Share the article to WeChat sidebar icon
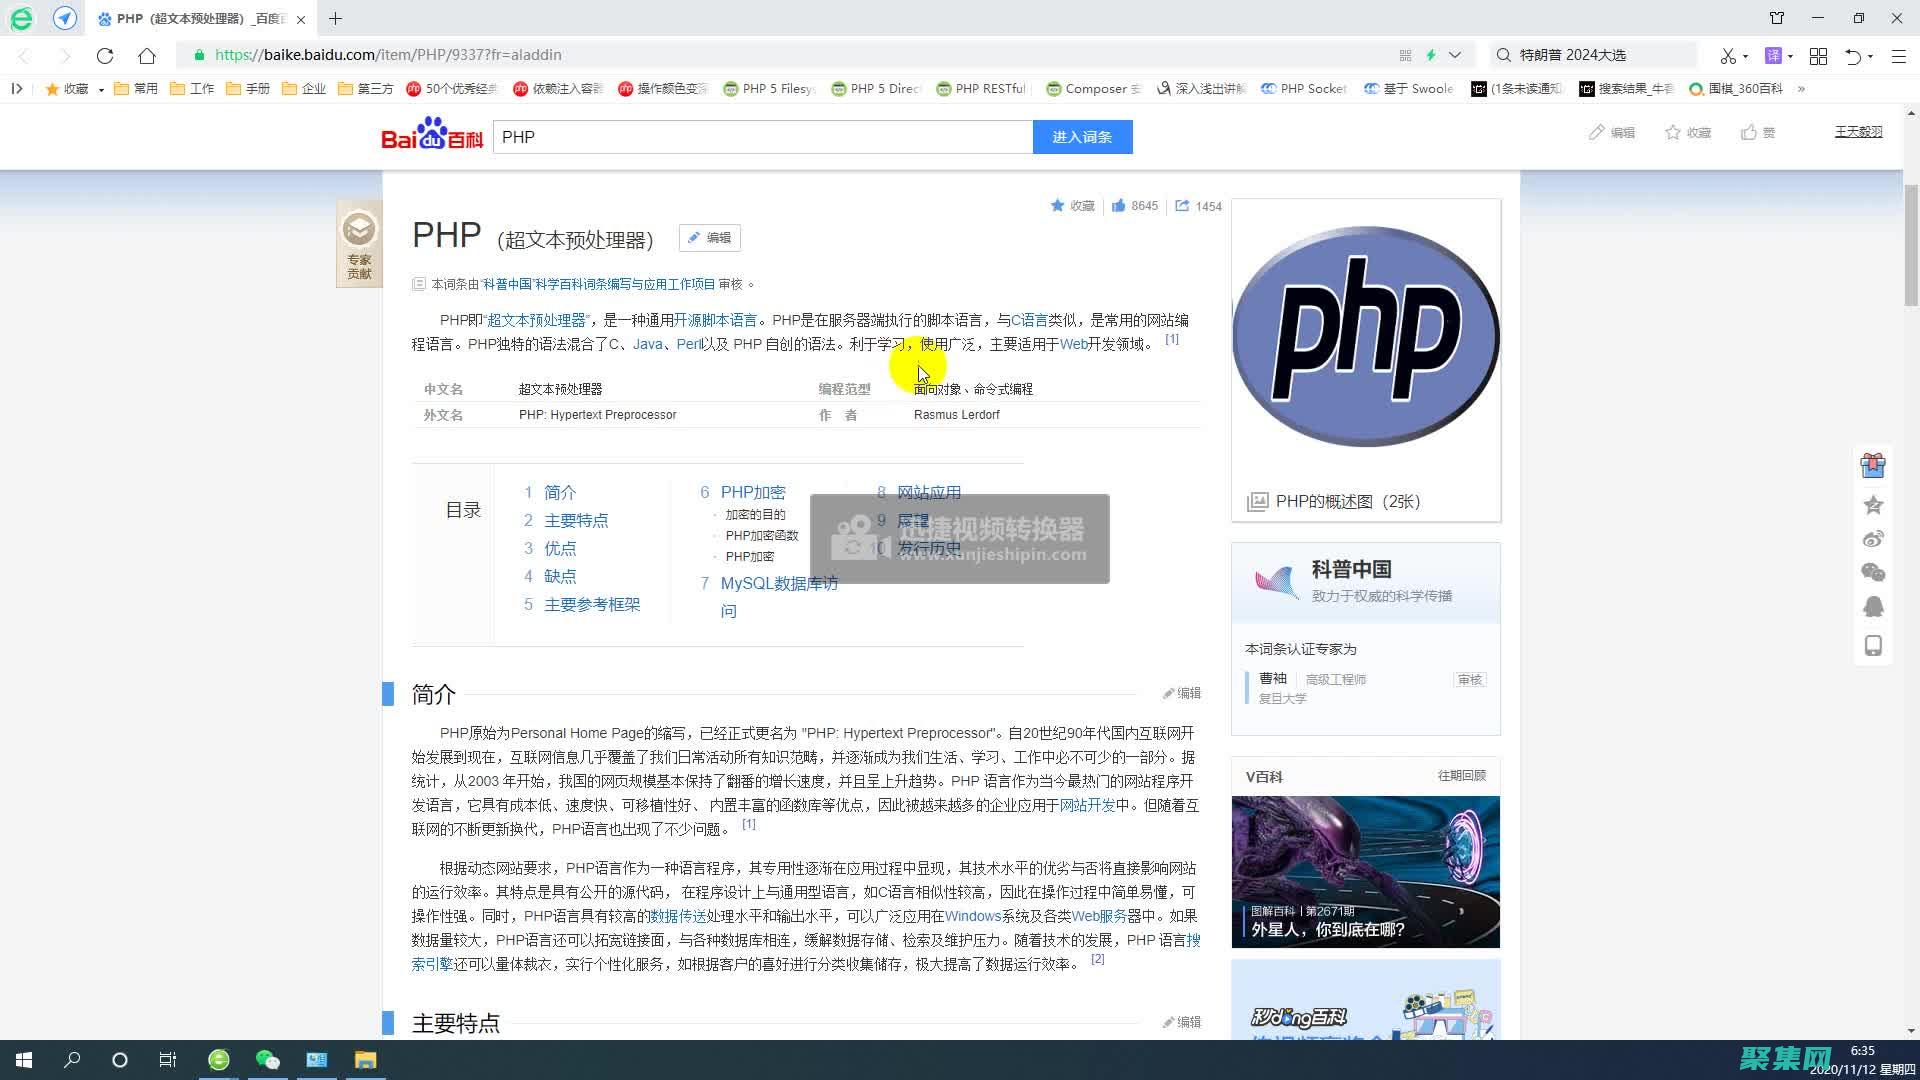This screenshot has height=1080, width=1920. click(x=1873, y=572)
